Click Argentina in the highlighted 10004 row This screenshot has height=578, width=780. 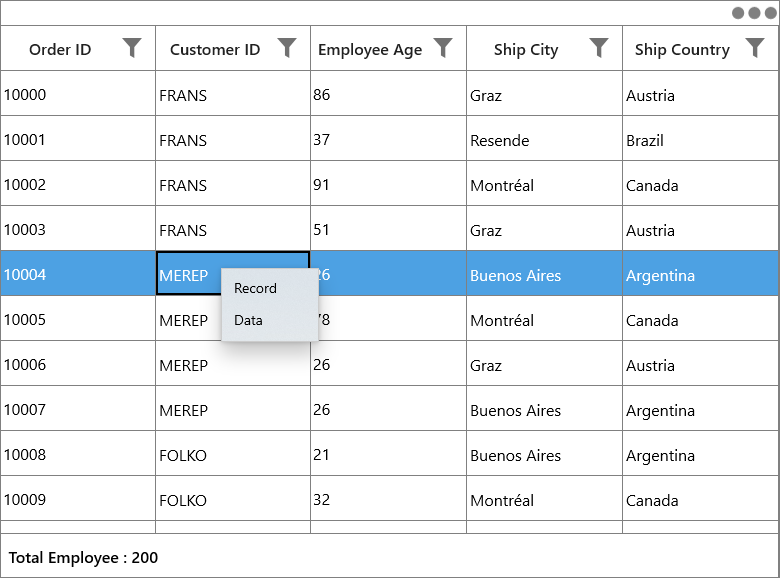click(x=700, y=274)
